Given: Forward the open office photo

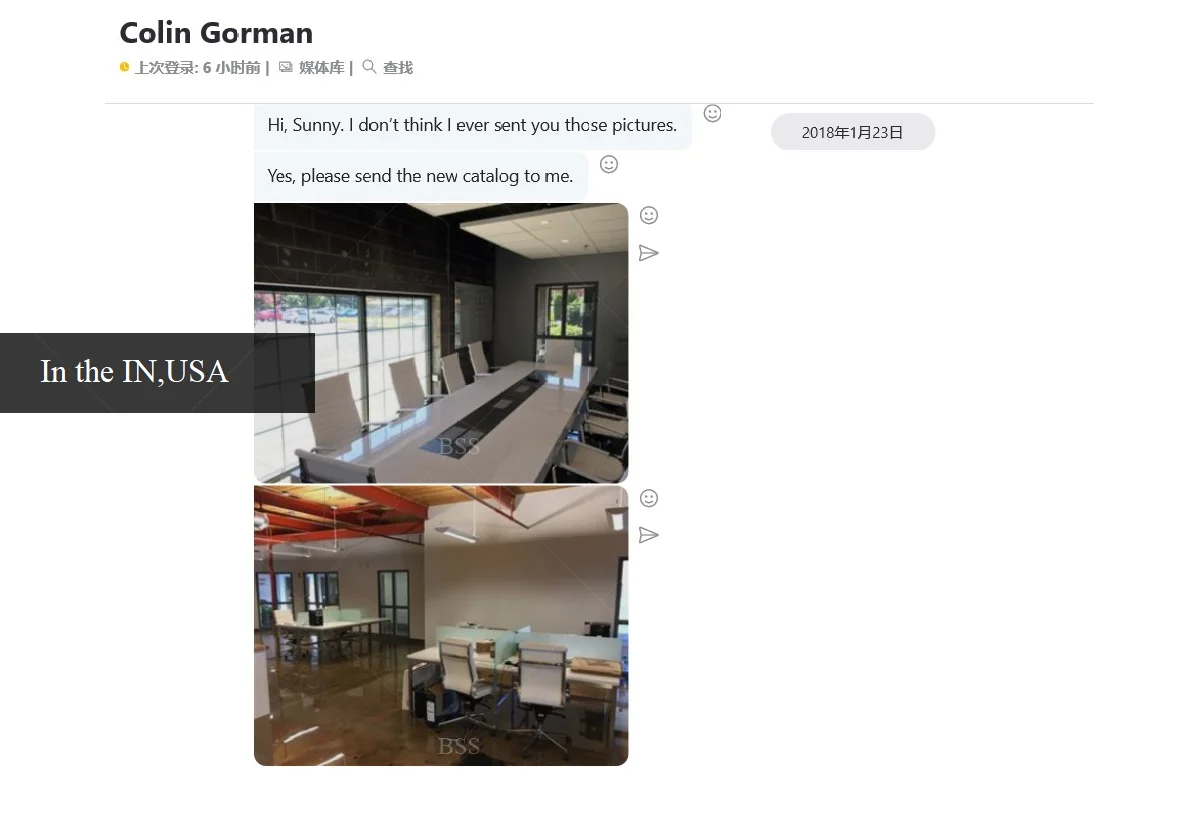Looking at the screenshot, I should [x=649, y=535].
